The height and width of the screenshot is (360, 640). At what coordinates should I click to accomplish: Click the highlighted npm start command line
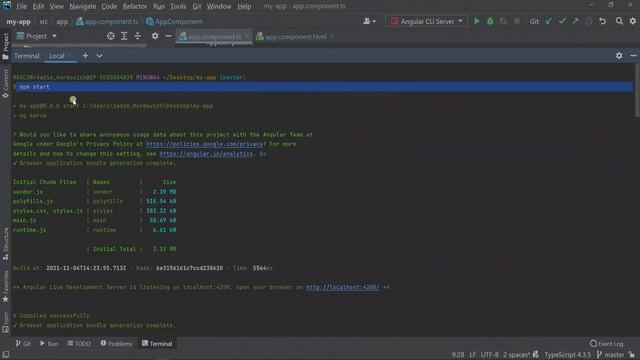click(324, 87)
